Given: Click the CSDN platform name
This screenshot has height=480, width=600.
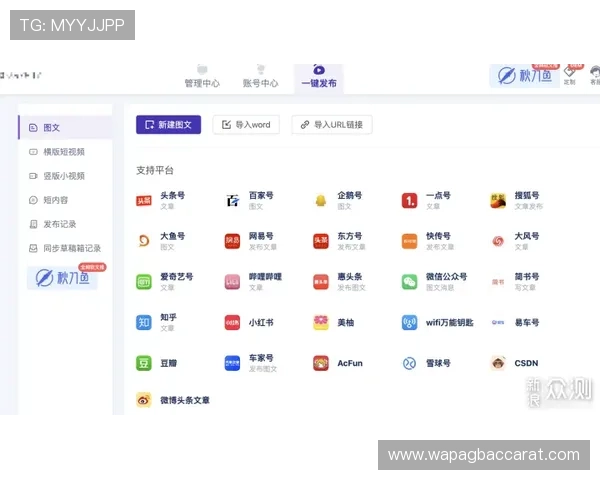Looking at the screenshot, I should pyautogui.click(x=526, y=363).
